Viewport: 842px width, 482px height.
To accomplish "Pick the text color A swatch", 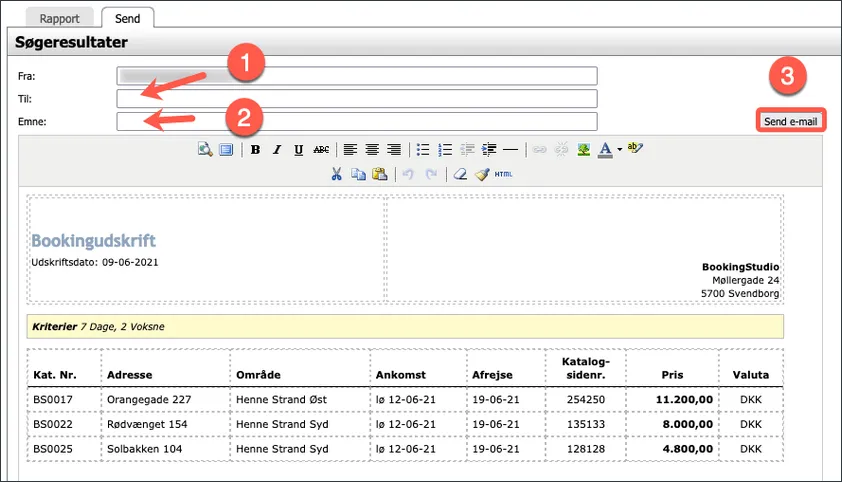I will 605,150.
